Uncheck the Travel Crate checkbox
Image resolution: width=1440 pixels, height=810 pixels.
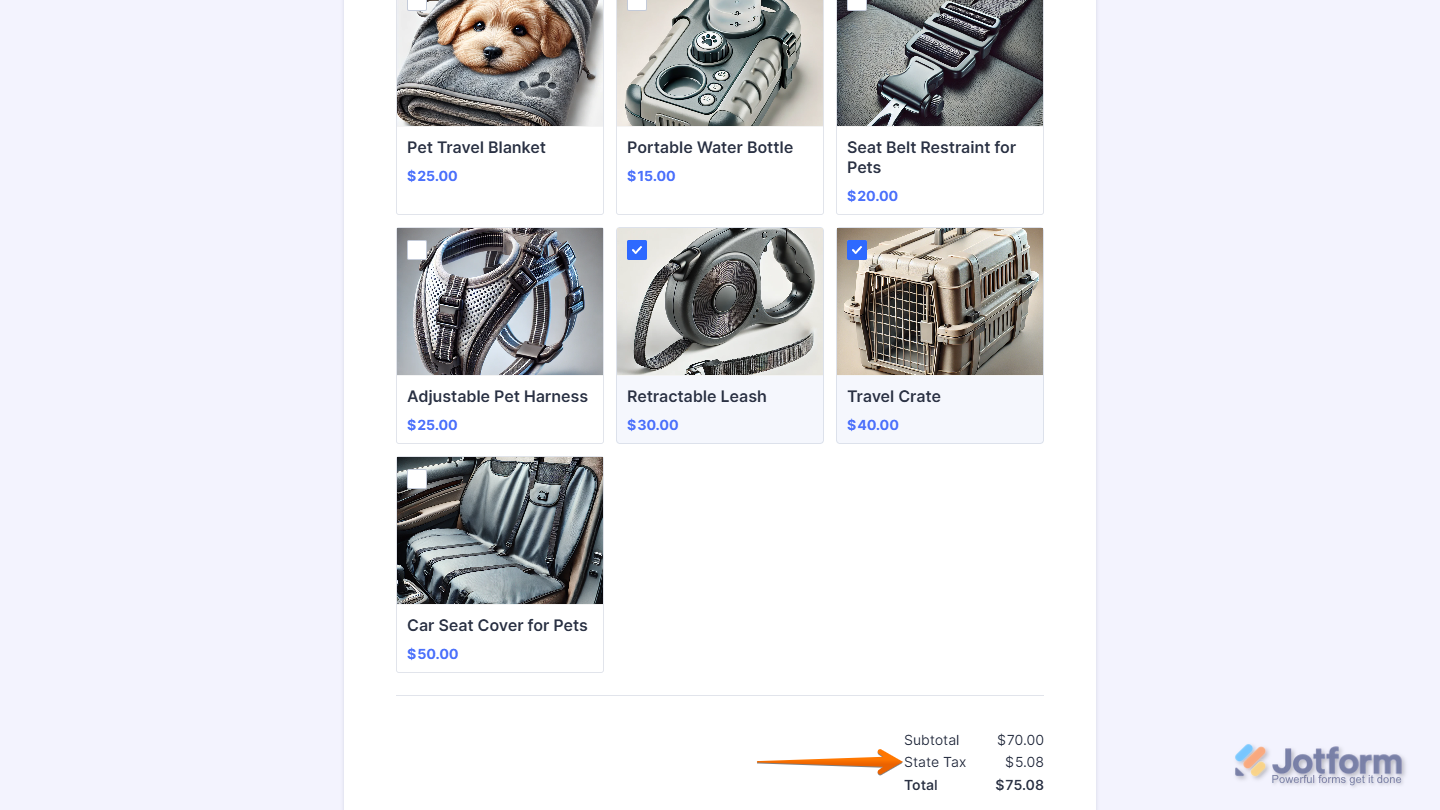pyautogui.click(x=857, y=250)
